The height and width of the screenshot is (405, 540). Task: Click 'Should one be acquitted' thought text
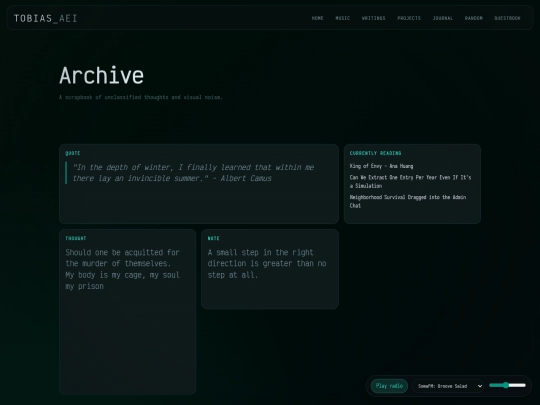[x=123, y=269]
